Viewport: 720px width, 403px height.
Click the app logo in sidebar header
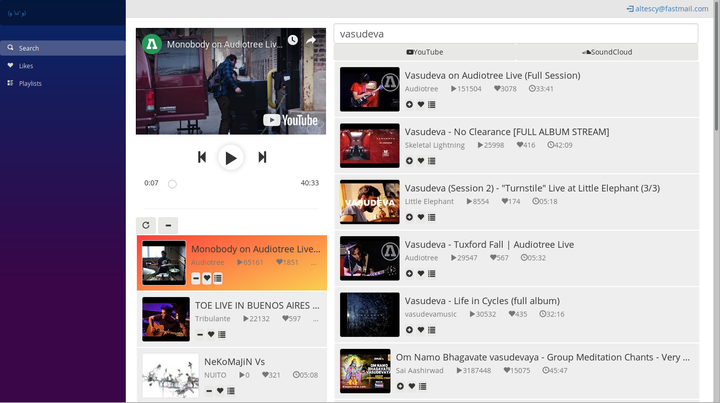17,13
